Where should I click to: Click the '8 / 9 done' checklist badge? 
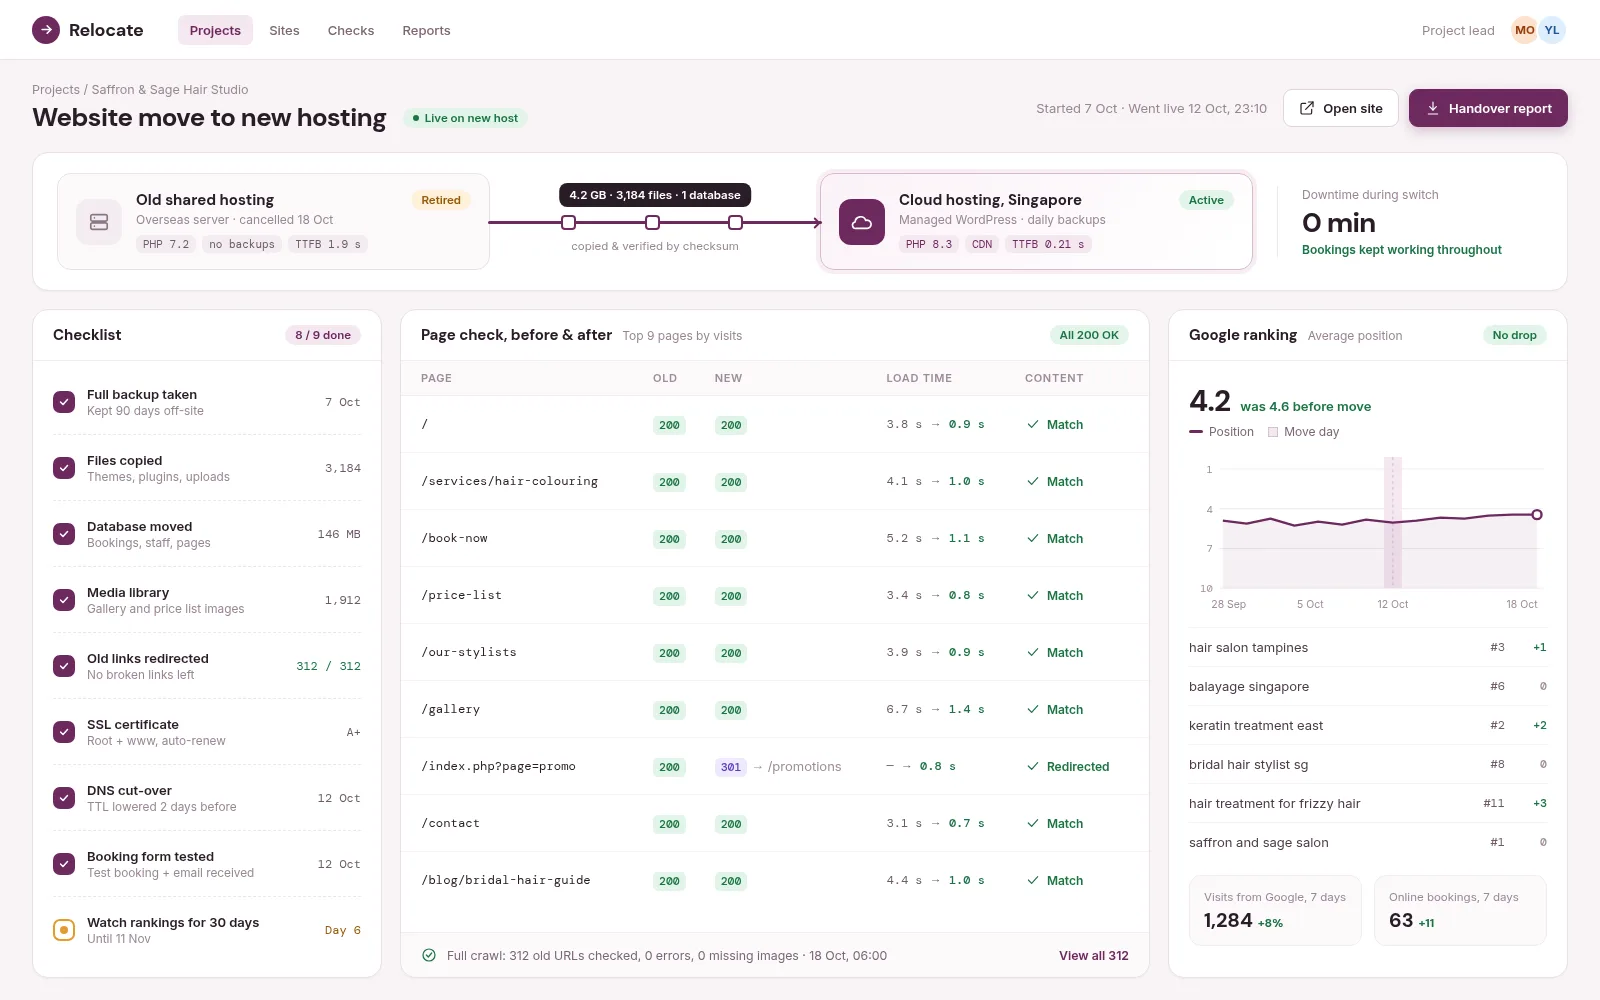[x=323, y=335]
